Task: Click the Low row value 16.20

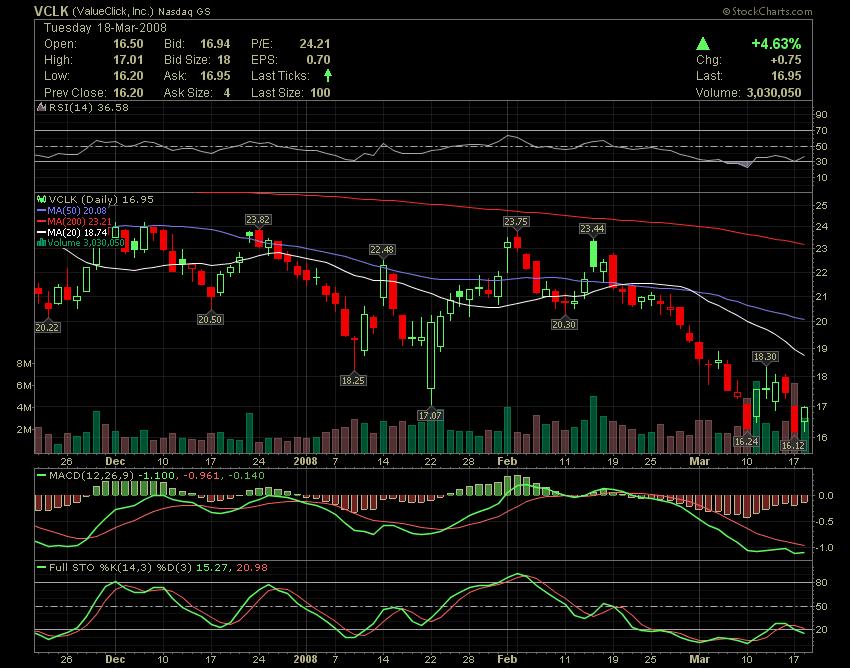Action: (128, 76)
